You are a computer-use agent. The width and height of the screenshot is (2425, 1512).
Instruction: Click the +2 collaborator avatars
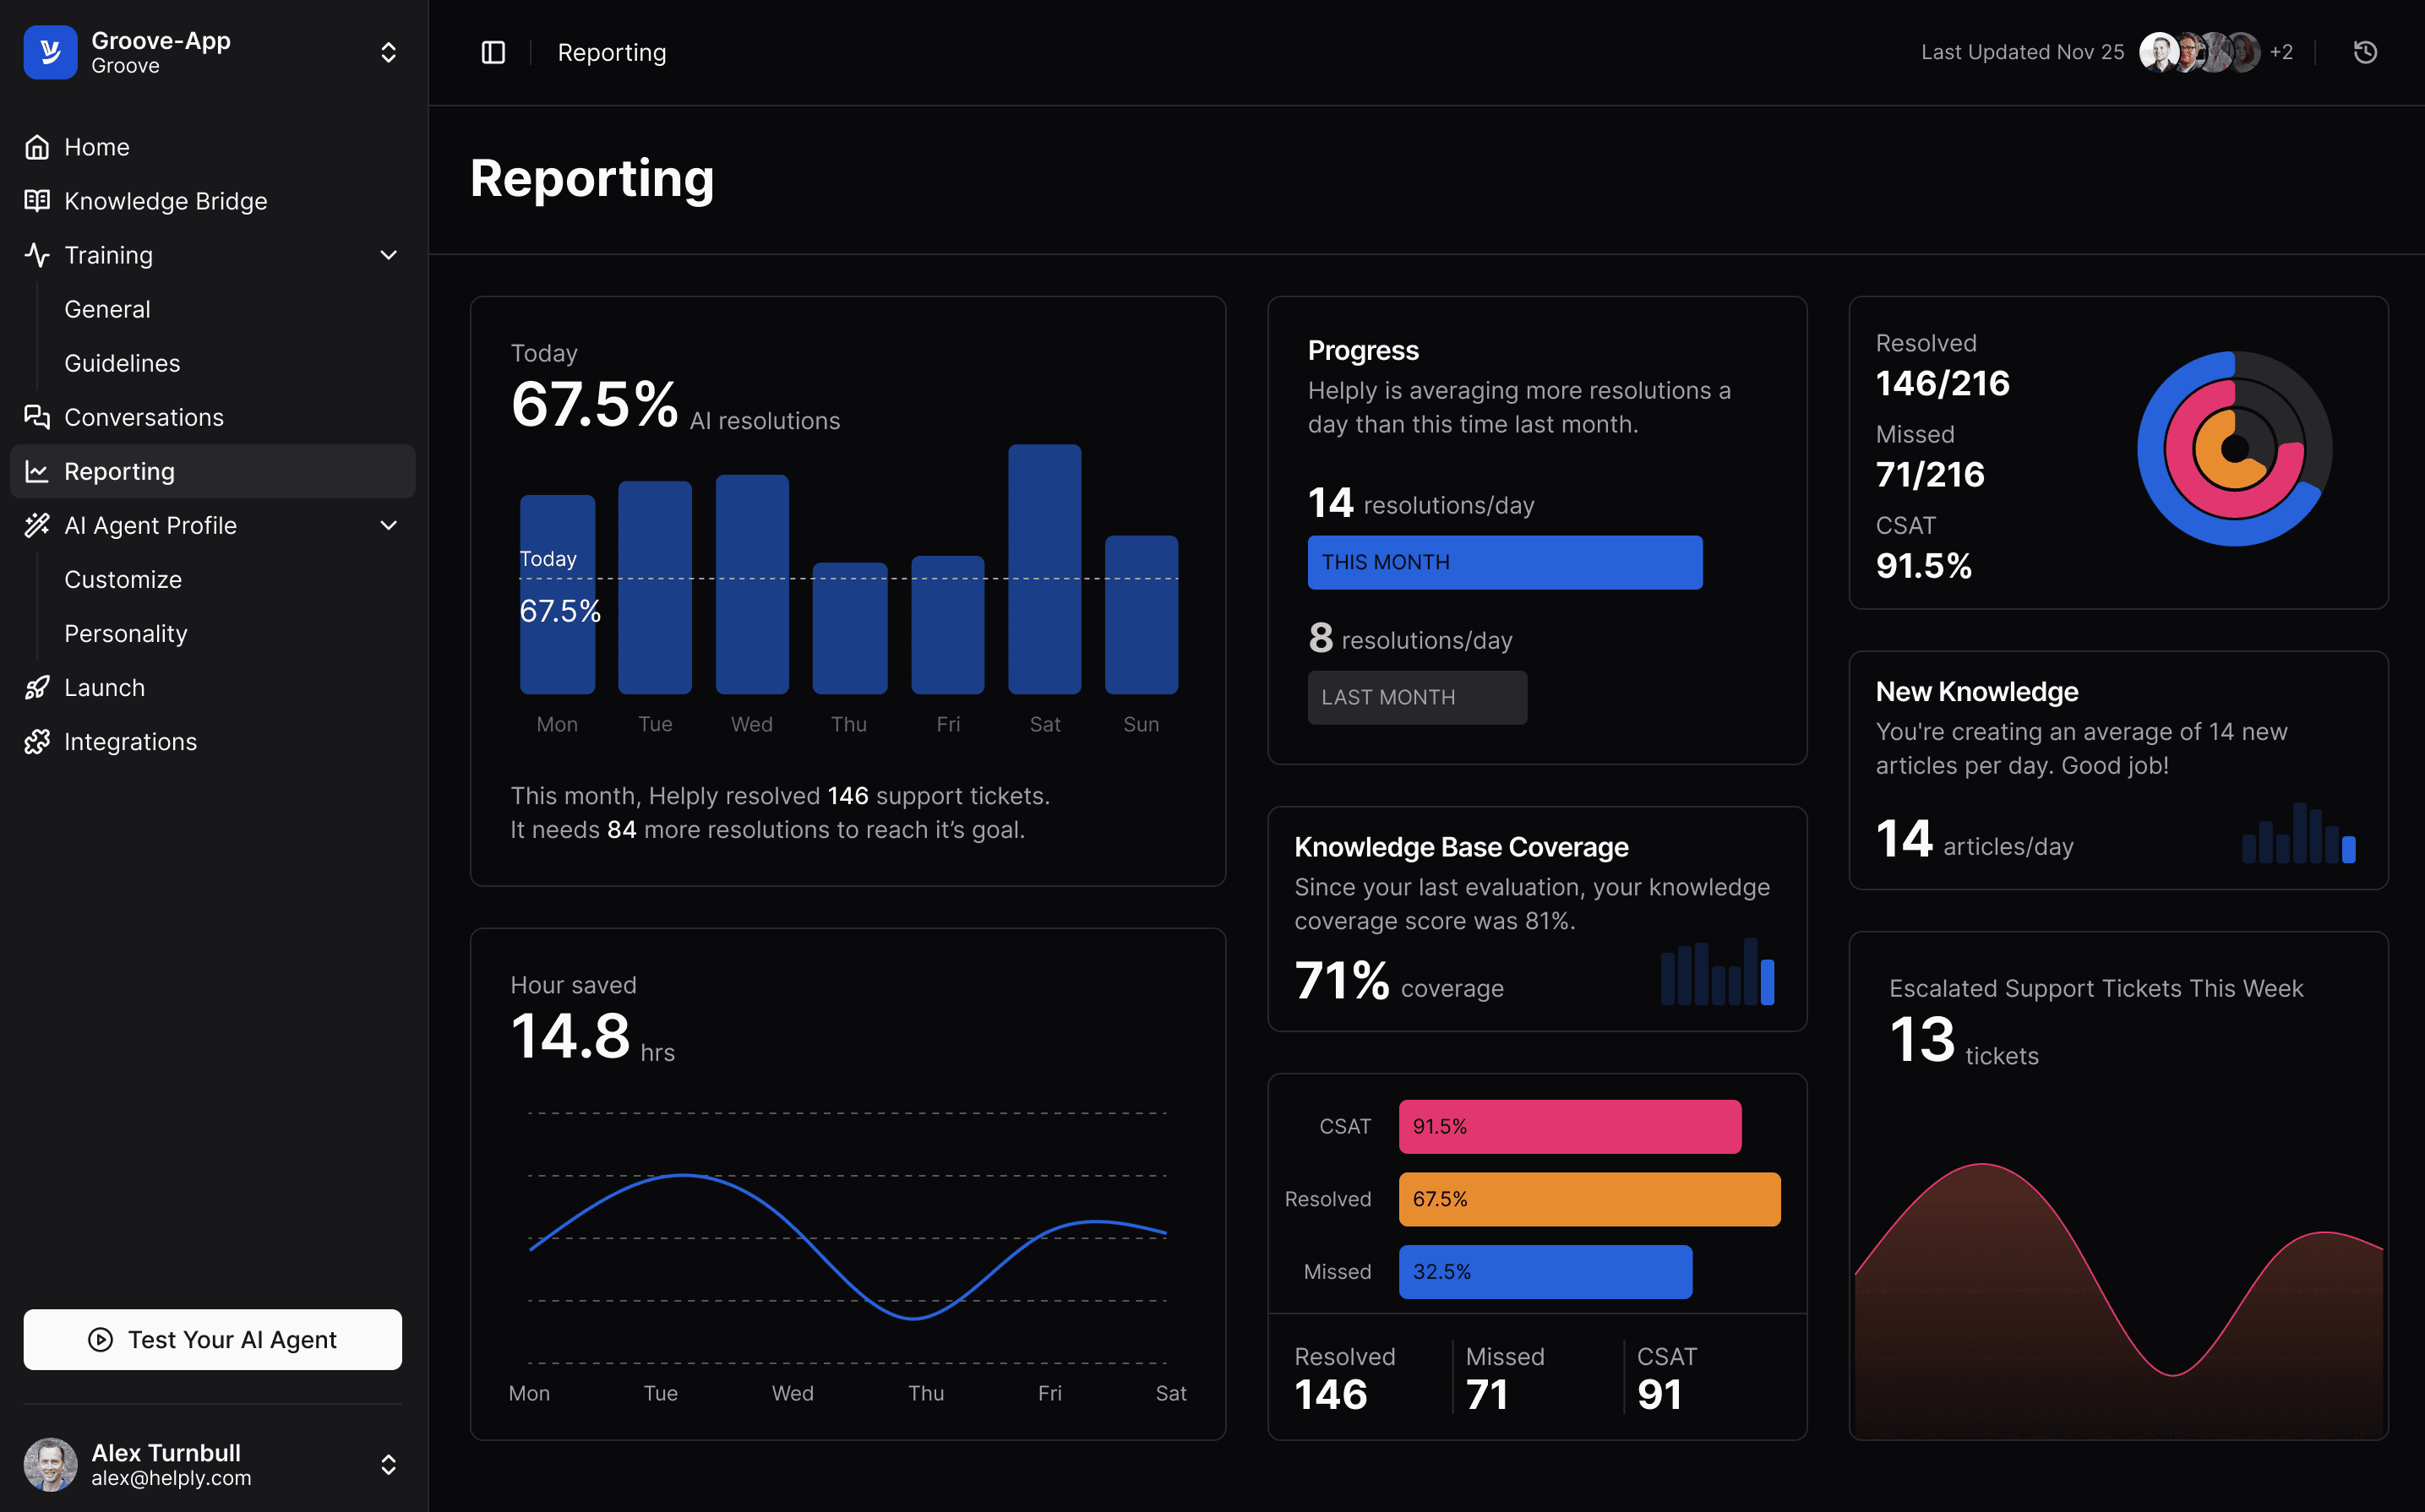[2282, 51]
